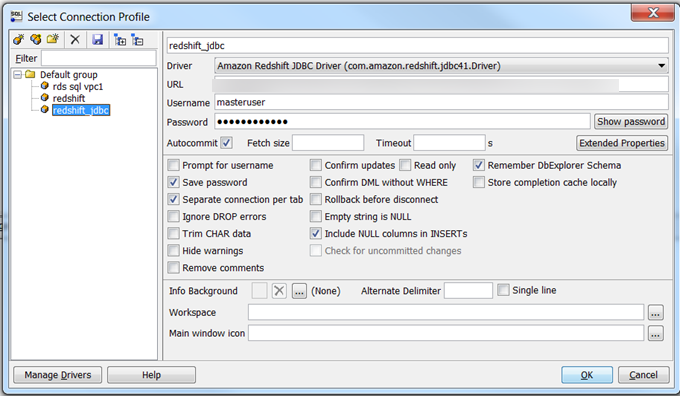Screen dimensions: 680x396
Task: Check the Confirm updates box
Action: click(316, 165)
